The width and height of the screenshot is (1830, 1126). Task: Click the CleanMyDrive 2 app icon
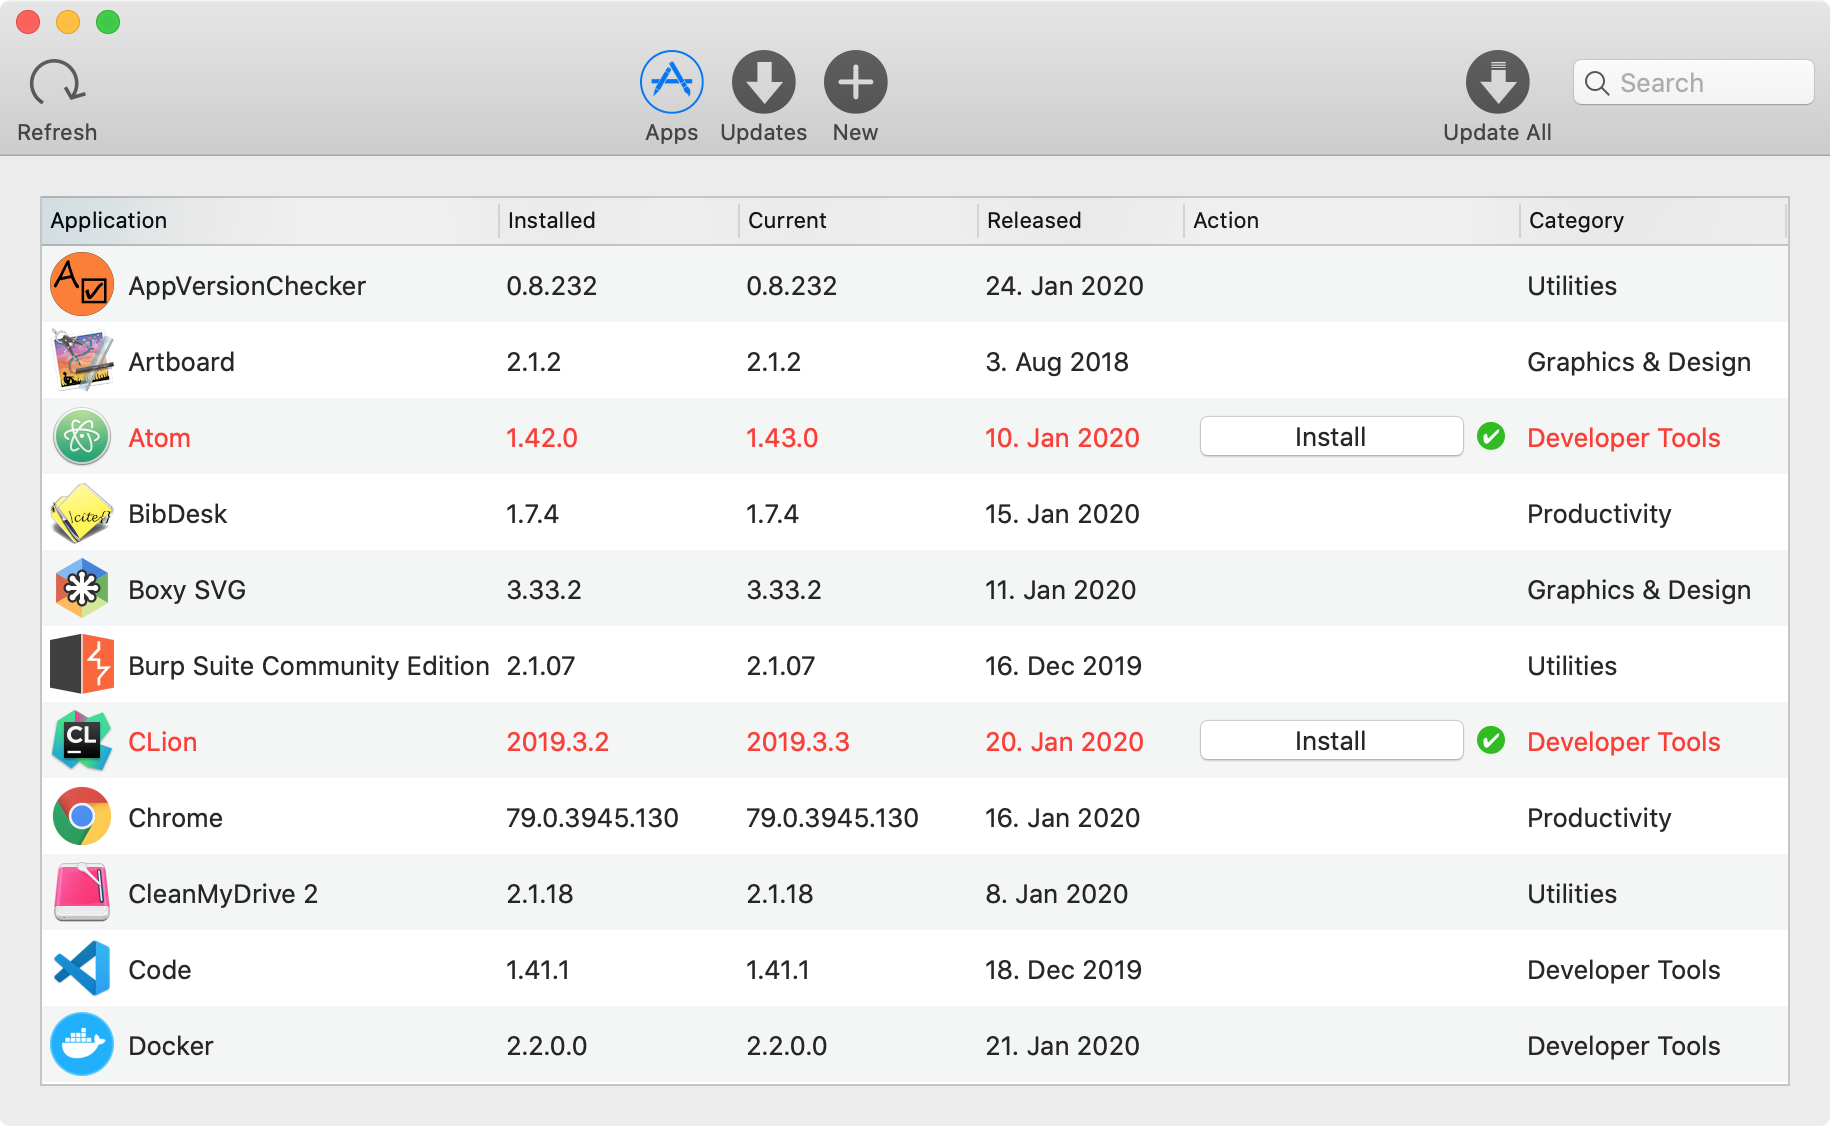82,893
